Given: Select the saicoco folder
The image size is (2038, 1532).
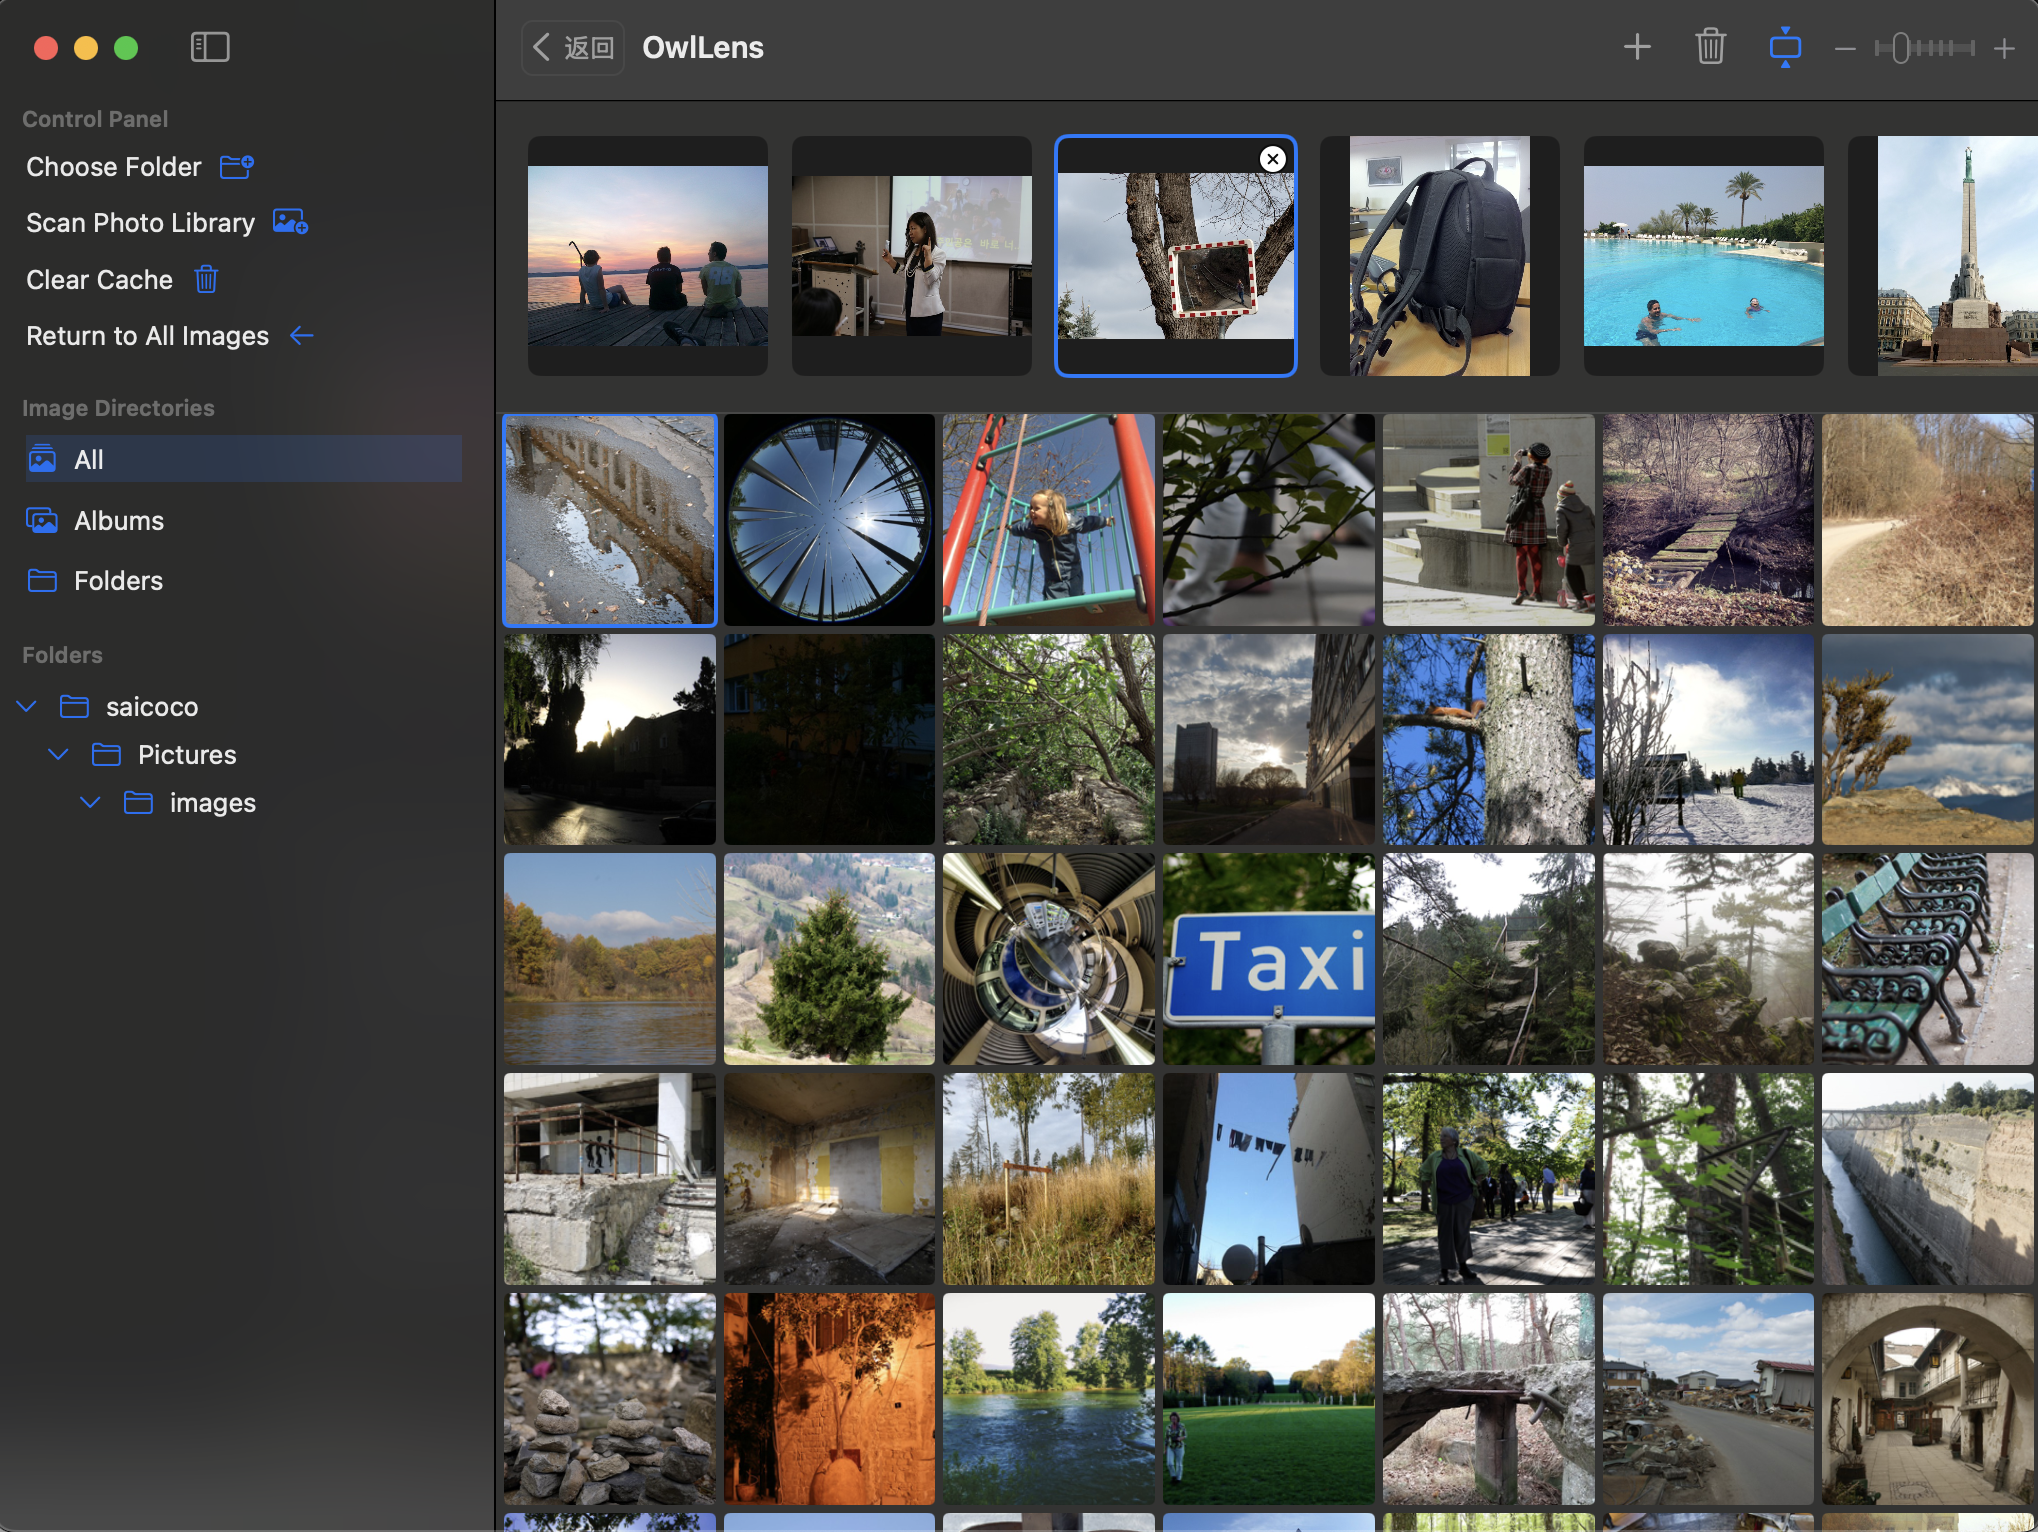Looking at the screenshot, I should pos(152,707).
